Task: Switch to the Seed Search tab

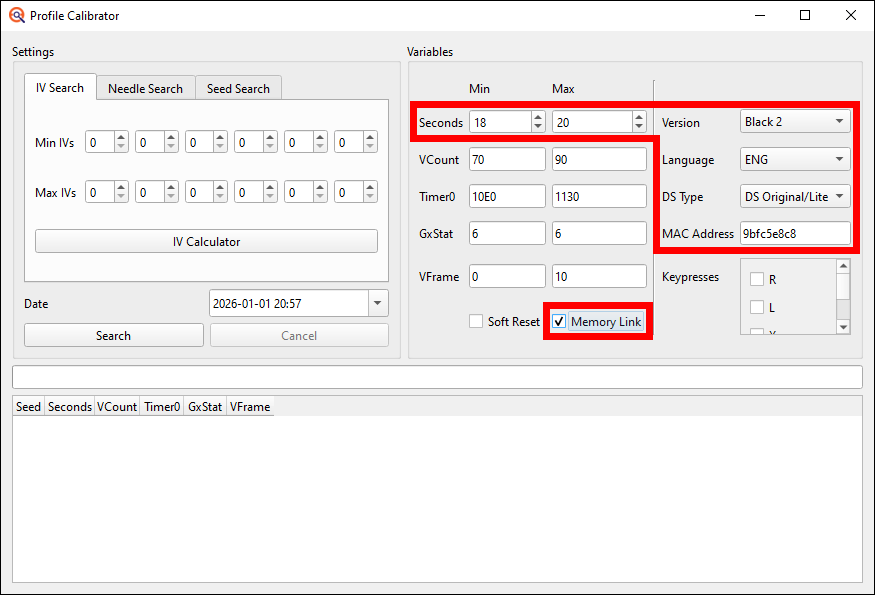Action: (x=238, y=87)
